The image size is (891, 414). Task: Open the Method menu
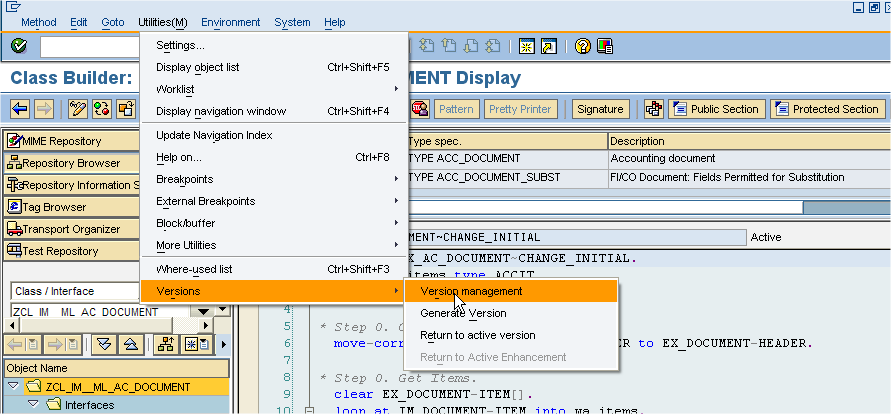click(x=39, y=23)
